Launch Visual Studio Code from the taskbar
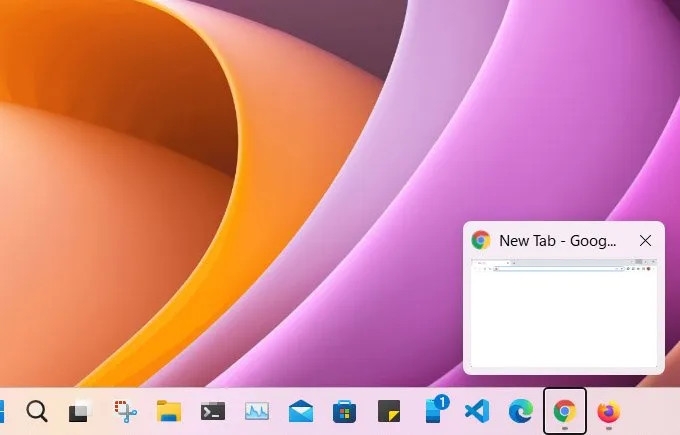680x435 pixels. point(477,411)
